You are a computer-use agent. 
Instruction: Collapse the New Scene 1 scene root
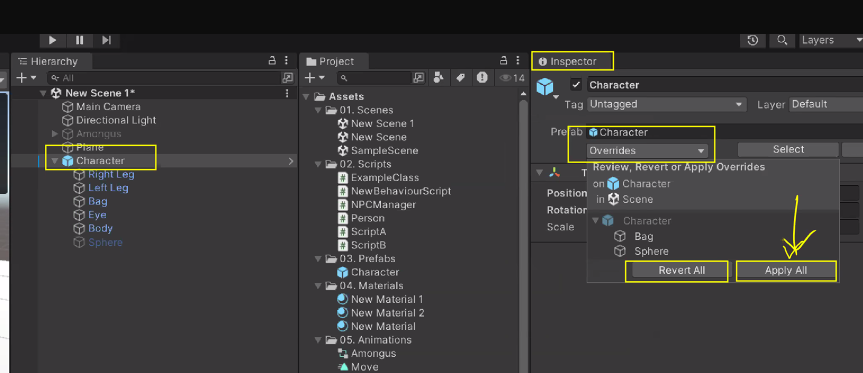(x=43, y=94)
